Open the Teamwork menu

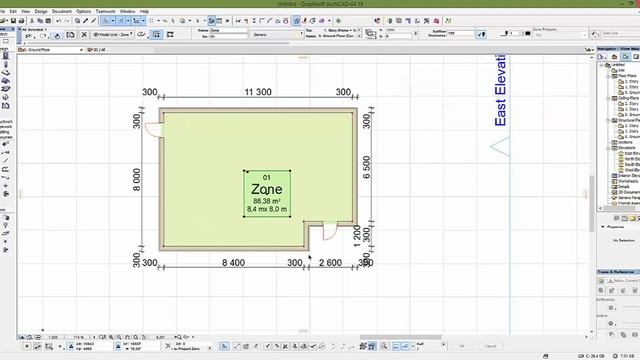(x=105, y=11)
